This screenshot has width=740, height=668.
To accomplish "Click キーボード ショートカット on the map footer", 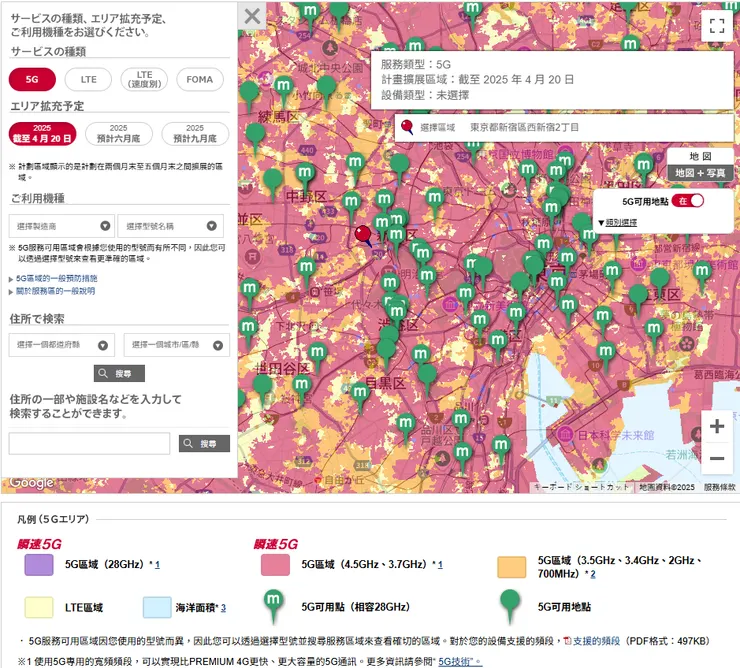I will click(x=582, y=487).
